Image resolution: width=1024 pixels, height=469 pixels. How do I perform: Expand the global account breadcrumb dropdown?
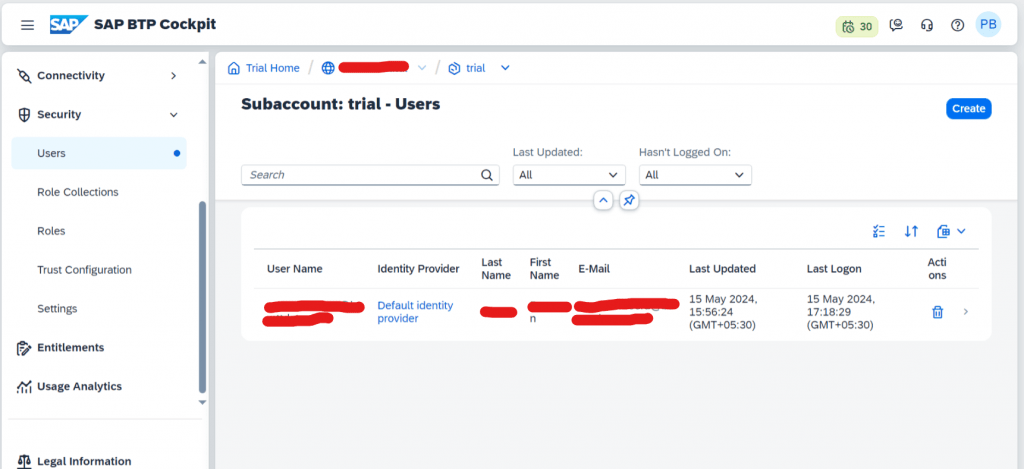(x=422, y=68)
